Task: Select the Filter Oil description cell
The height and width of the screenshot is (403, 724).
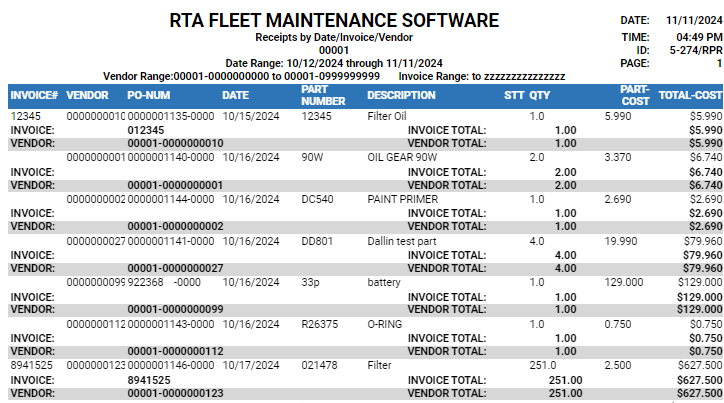Action: click(x=387, y=116)
